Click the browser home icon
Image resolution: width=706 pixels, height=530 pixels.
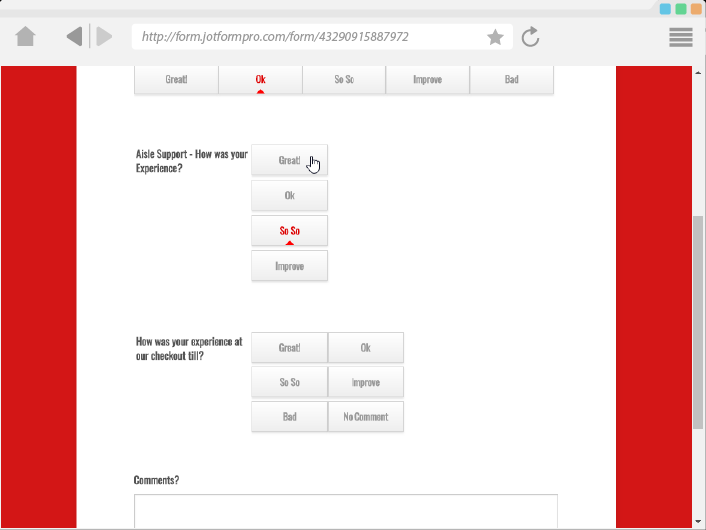click(26, 37)
